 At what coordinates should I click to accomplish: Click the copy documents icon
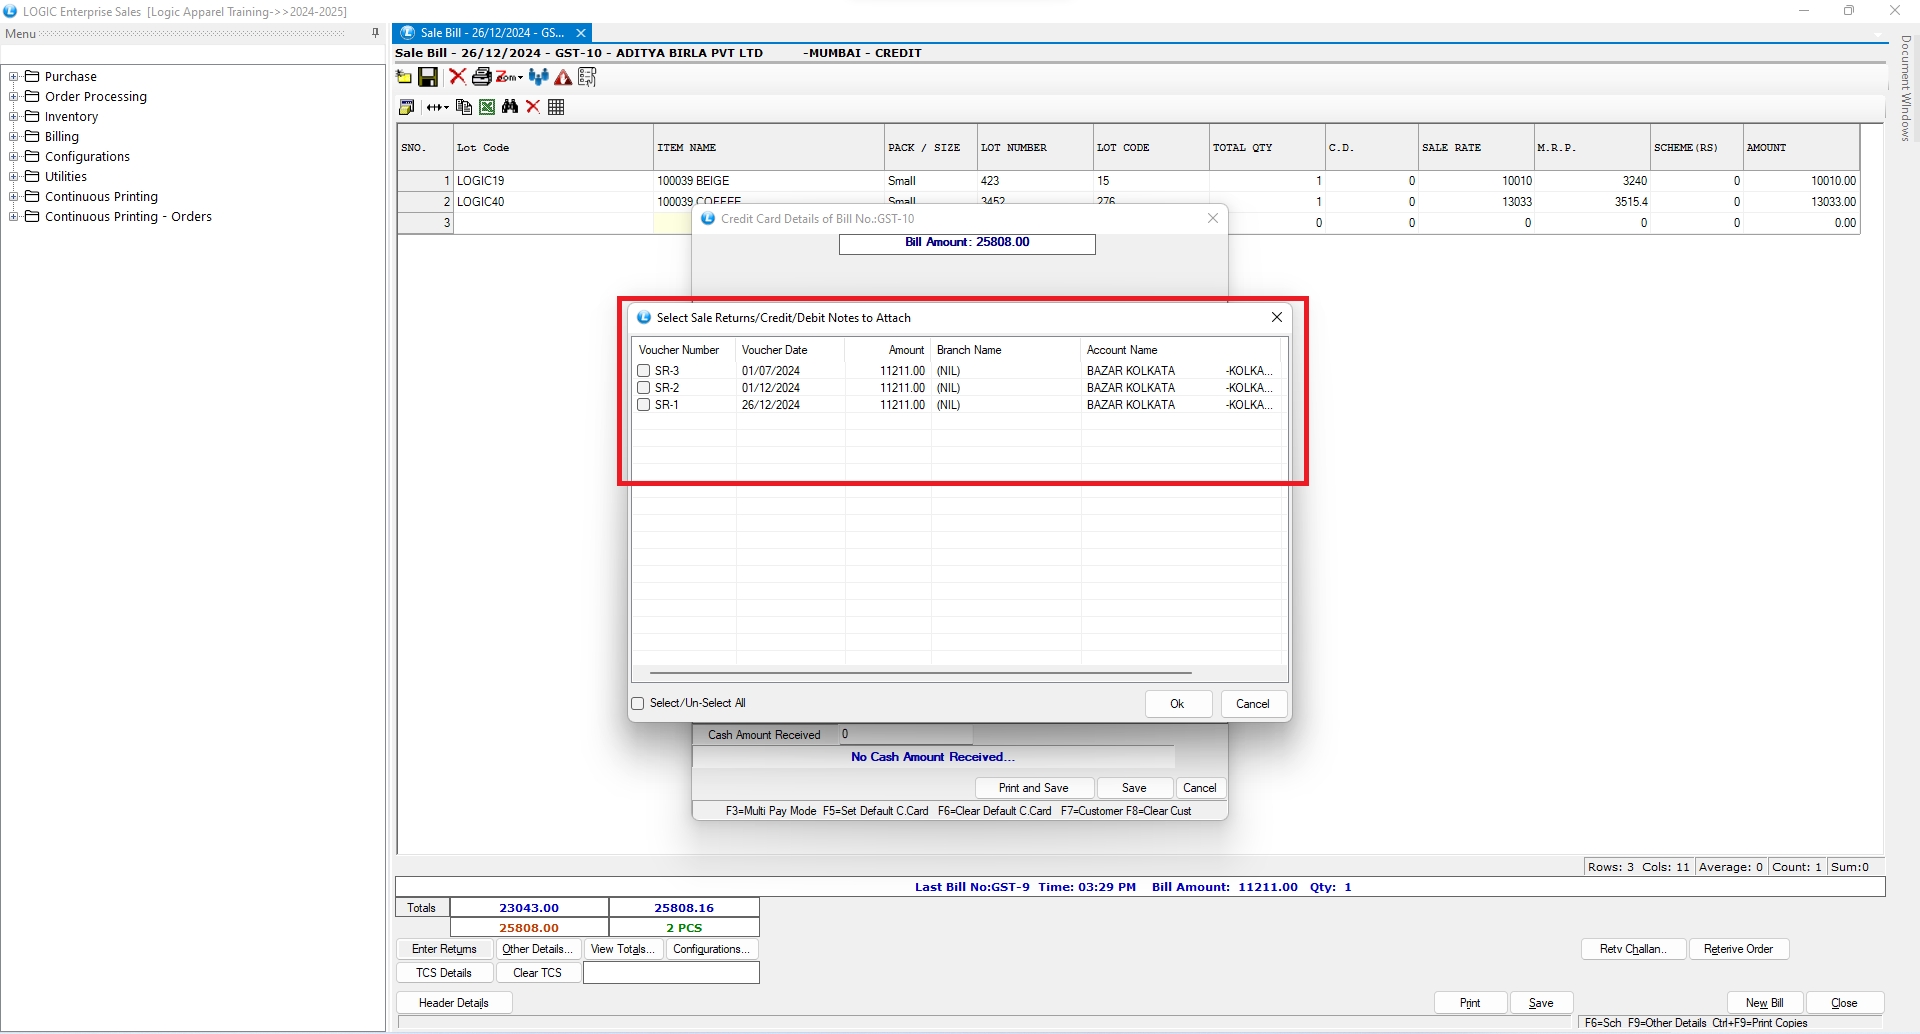click(463, 107)
